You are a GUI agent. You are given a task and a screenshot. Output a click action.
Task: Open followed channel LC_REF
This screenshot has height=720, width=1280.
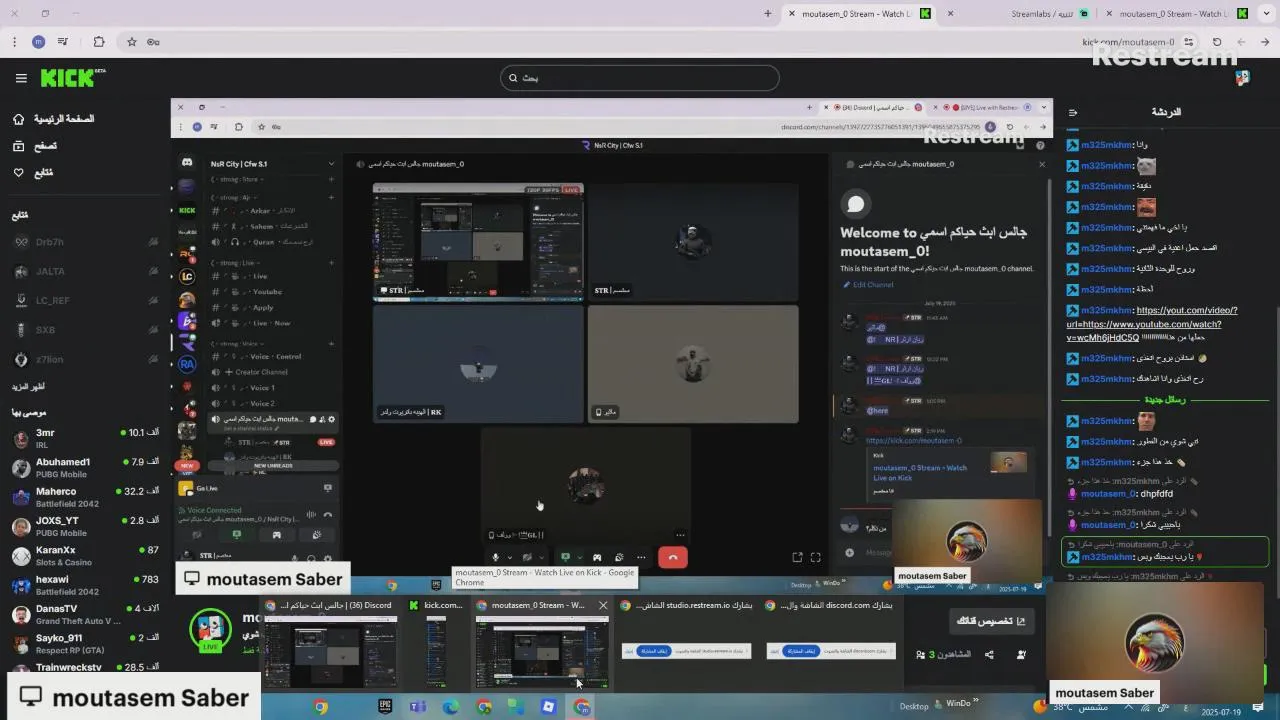85,300
